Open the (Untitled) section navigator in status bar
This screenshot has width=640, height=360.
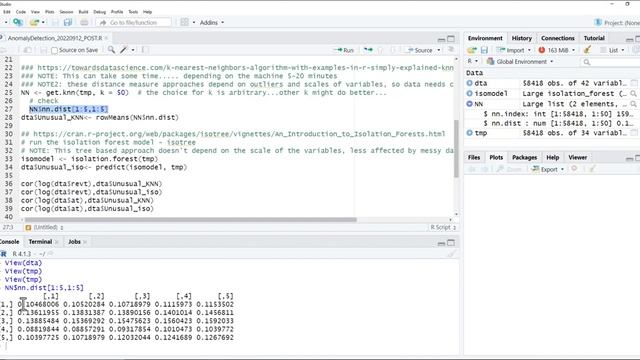pyautogui.click(x=45, y=227)
